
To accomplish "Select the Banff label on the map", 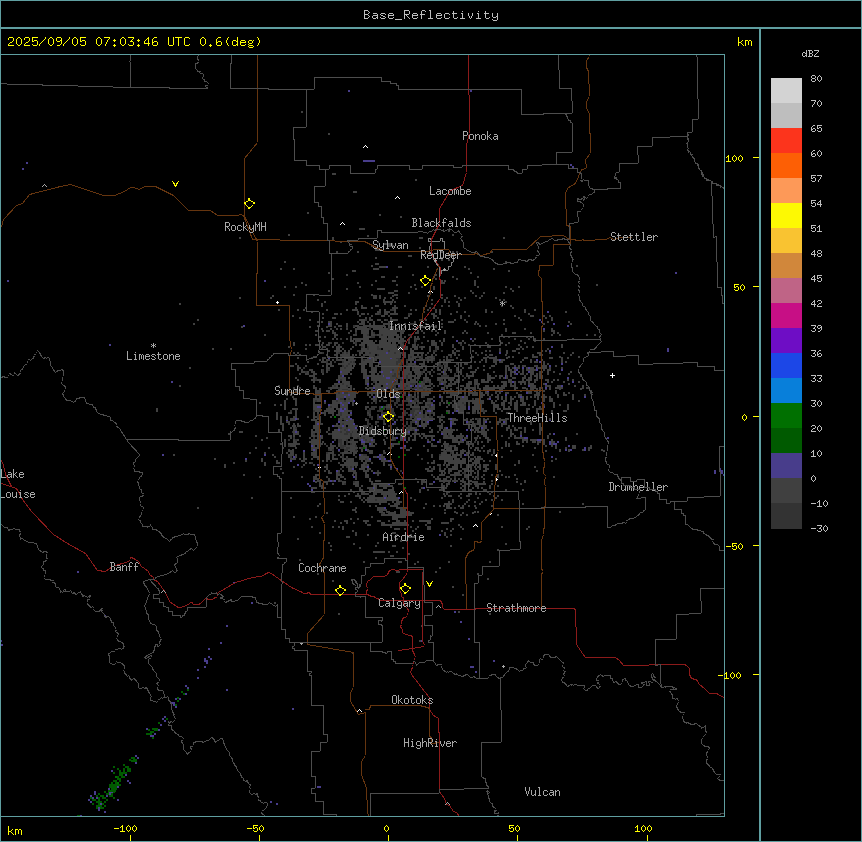I will [124, 567].
